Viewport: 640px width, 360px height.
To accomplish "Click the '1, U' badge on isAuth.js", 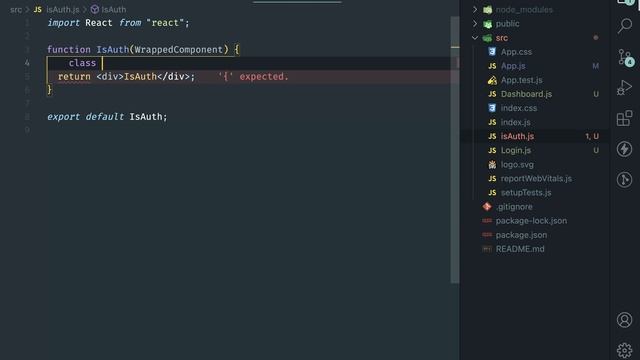I will 592,136.
